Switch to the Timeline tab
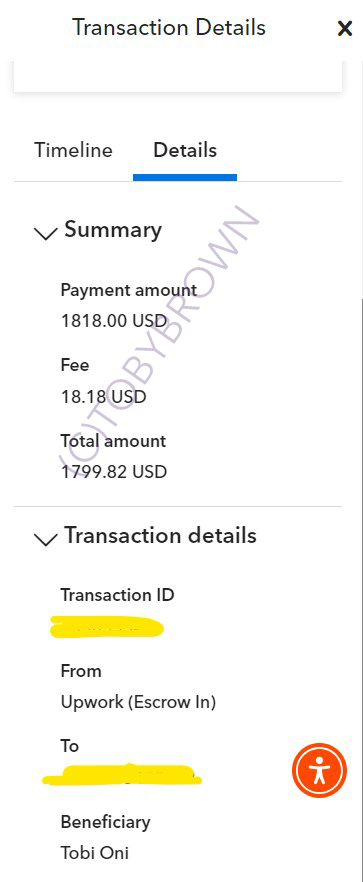363x882 pixels. (73, 151)
